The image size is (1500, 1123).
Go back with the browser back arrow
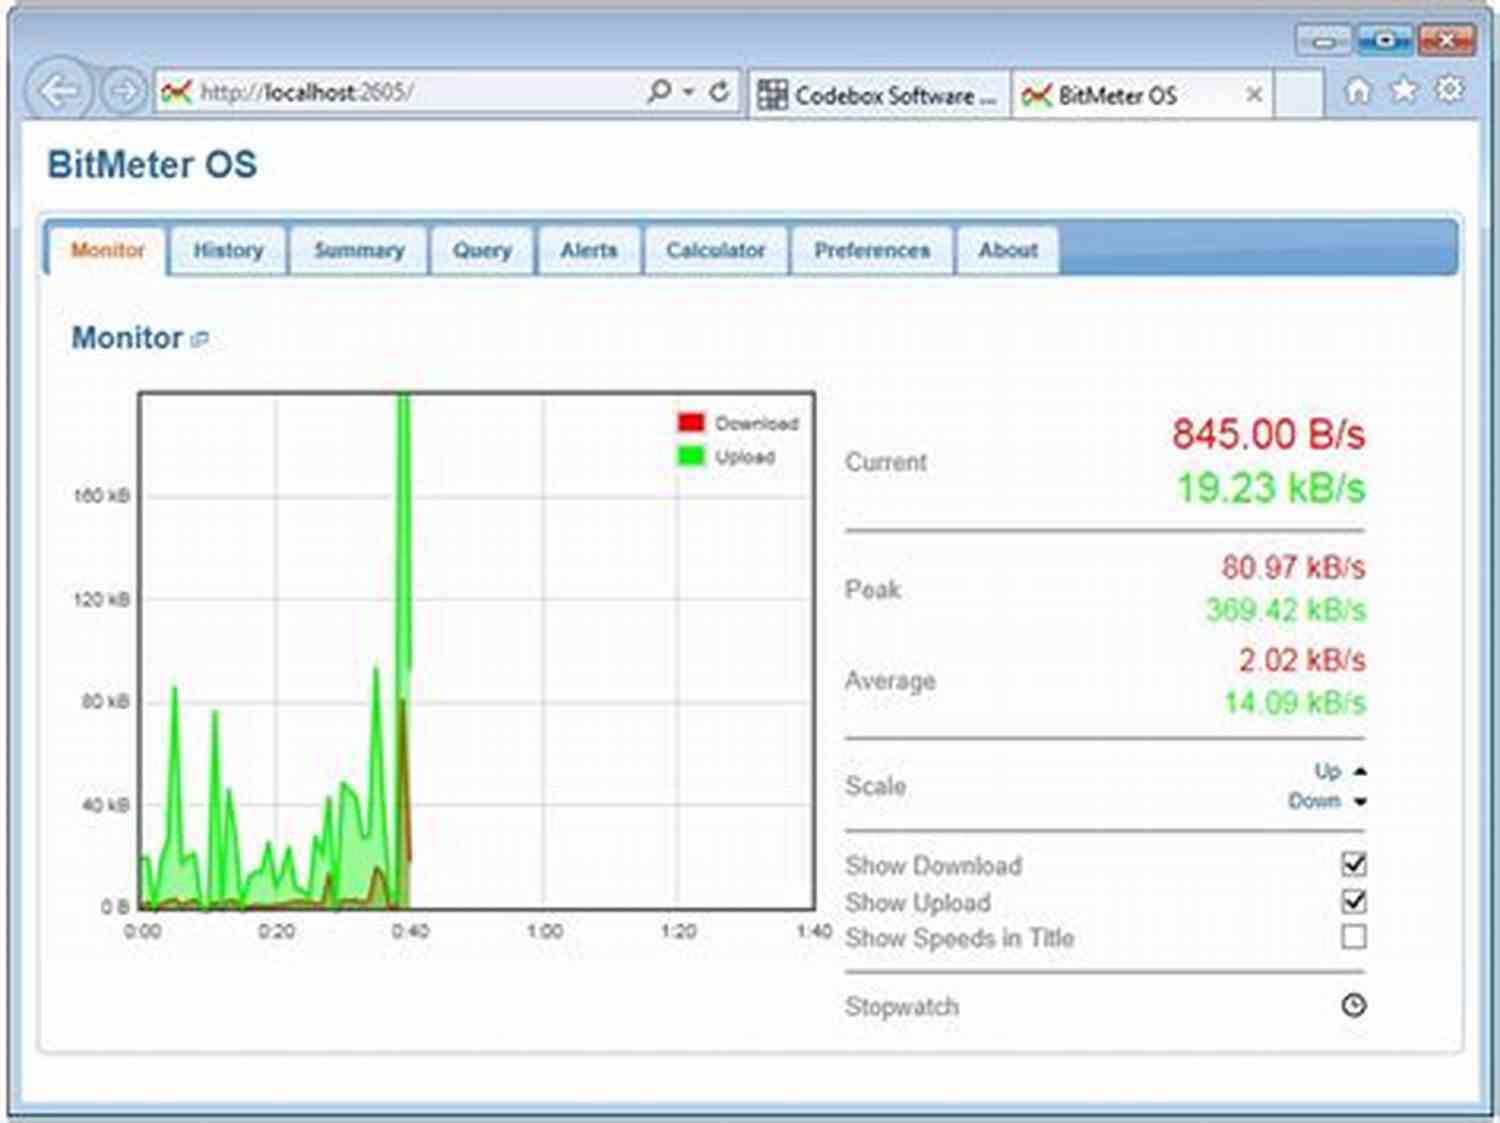point(59,91)
